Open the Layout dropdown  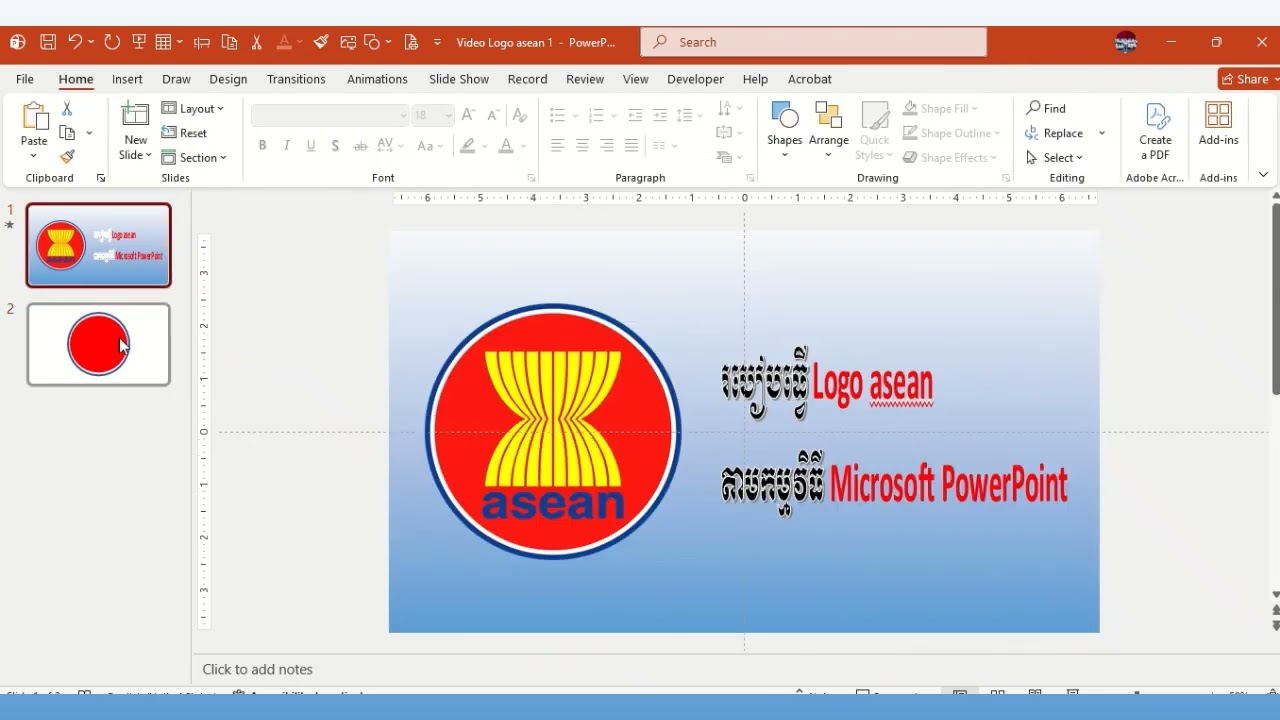[x=193, y=108]
